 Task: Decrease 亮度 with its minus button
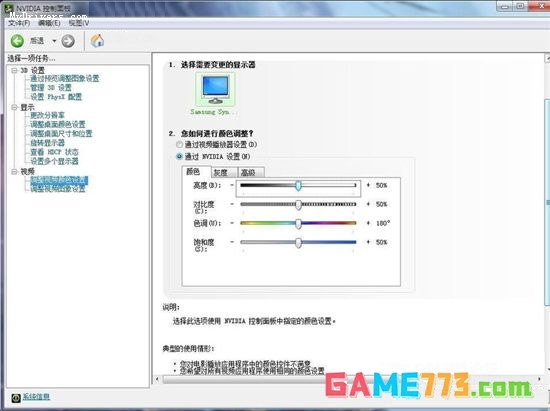(x=232, y=185)
